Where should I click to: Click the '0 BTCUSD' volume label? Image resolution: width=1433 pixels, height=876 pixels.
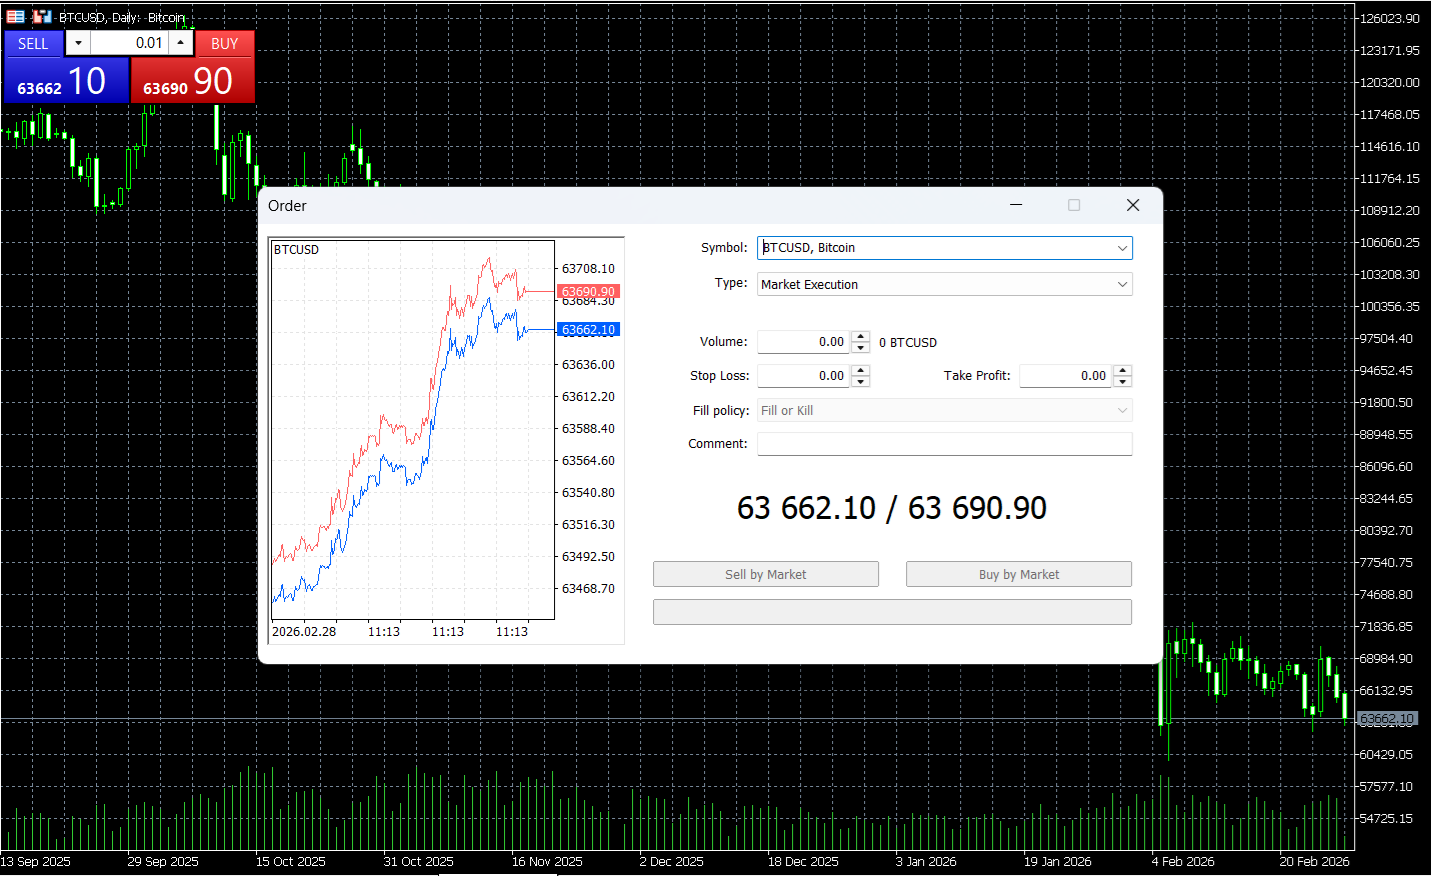tap(908, 342)
